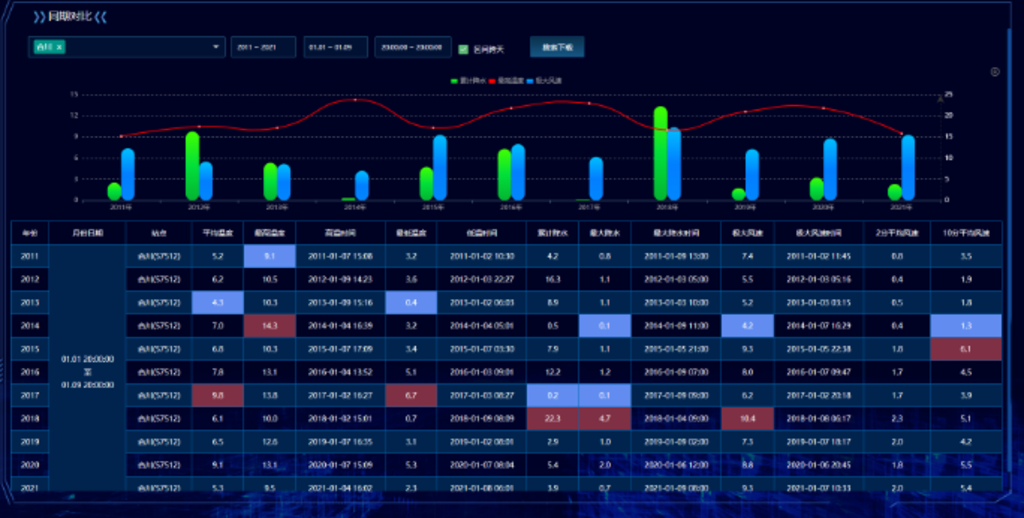This screenshot has width=1024, height=518.
Task: Click the station cell in the 2012 row
Action: [159, 279]
